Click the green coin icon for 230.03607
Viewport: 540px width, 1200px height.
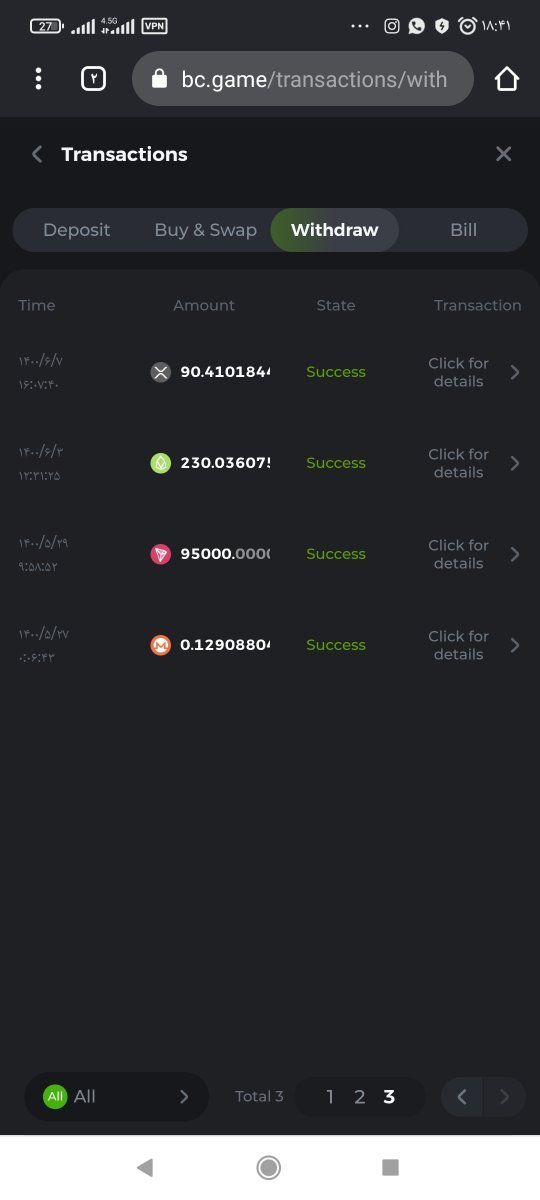[161, 463]
